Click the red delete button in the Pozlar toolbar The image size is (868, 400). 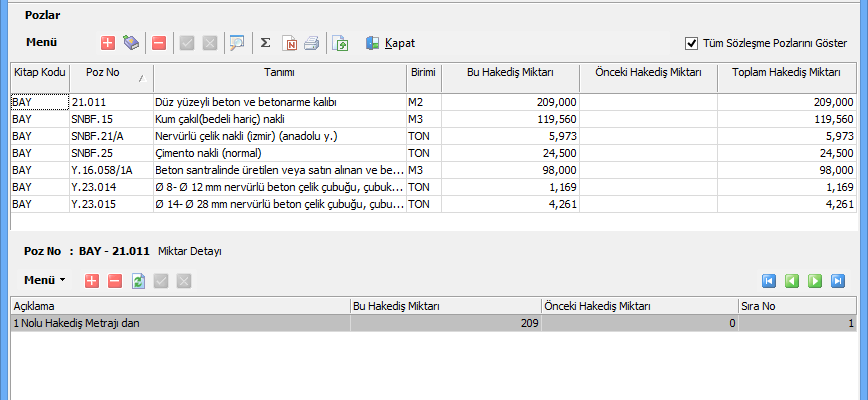pyautogui.click(x=158, y=43)
